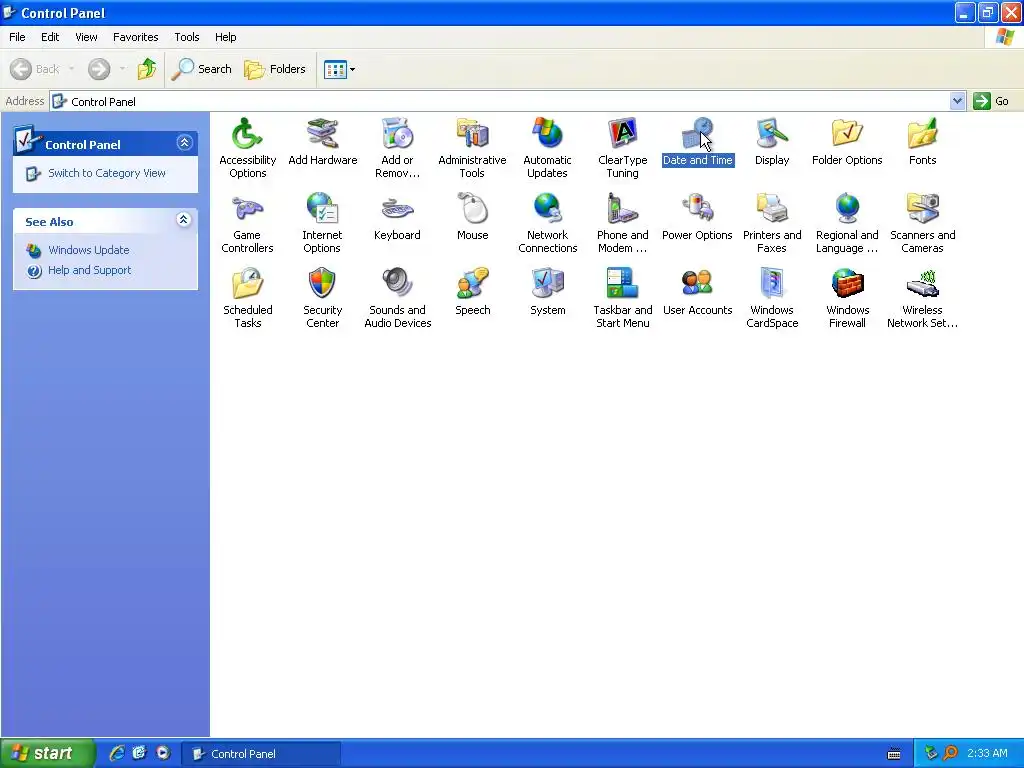Select the Mouse icon

(472, 209)
